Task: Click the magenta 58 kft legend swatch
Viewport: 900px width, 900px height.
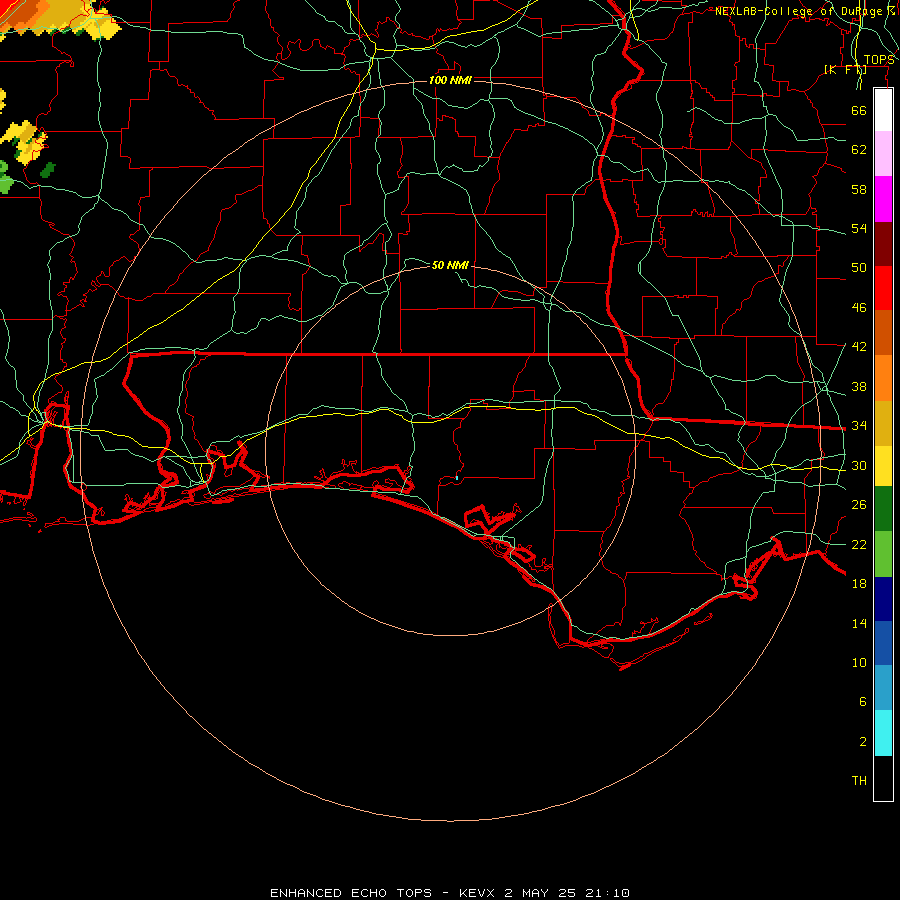Action: 883,199
